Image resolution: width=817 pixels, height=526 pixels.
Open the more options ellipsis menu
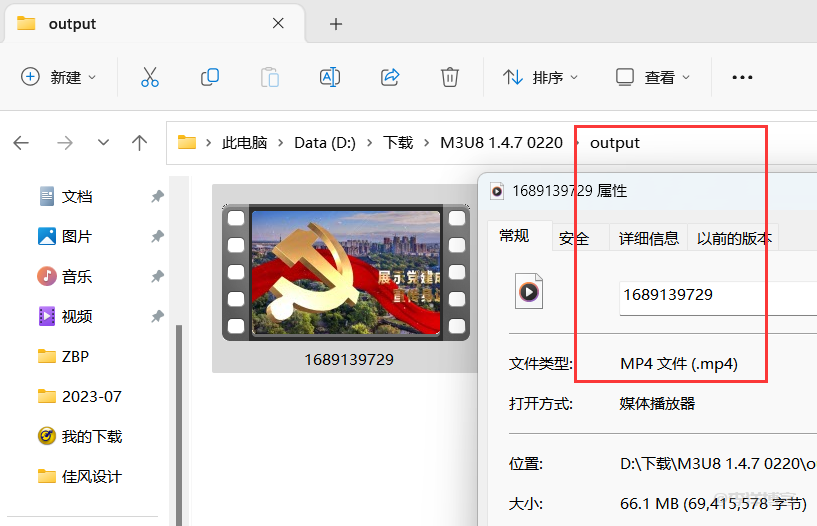[742, 77]
